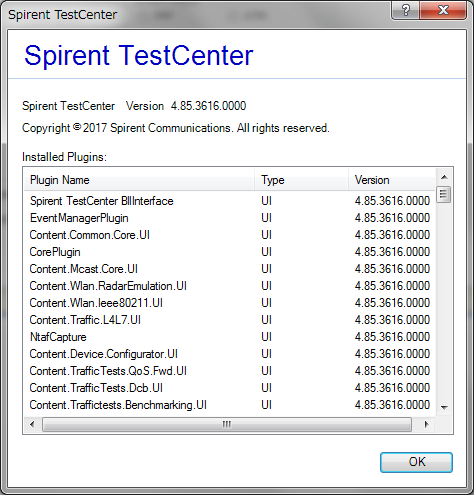Click the version cell for EventManagerPlugin
This screenshot has width=474, height=495.
coord(392,218)
